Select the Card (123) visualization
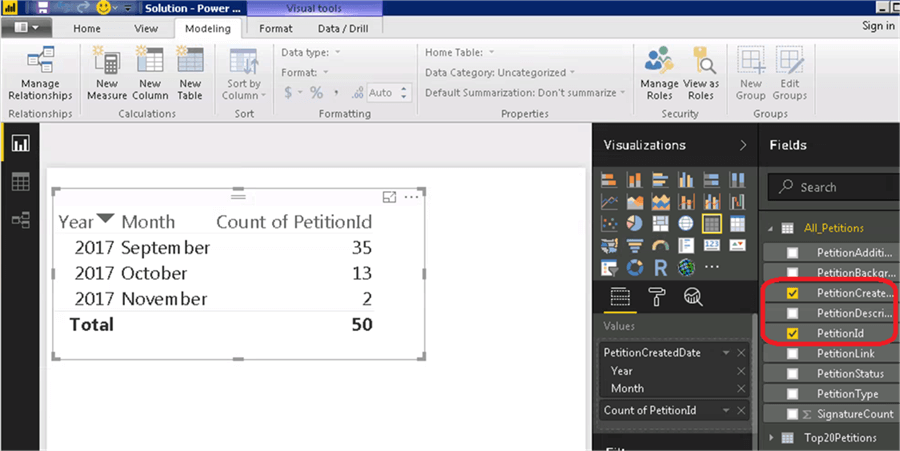 pos(712,246)
